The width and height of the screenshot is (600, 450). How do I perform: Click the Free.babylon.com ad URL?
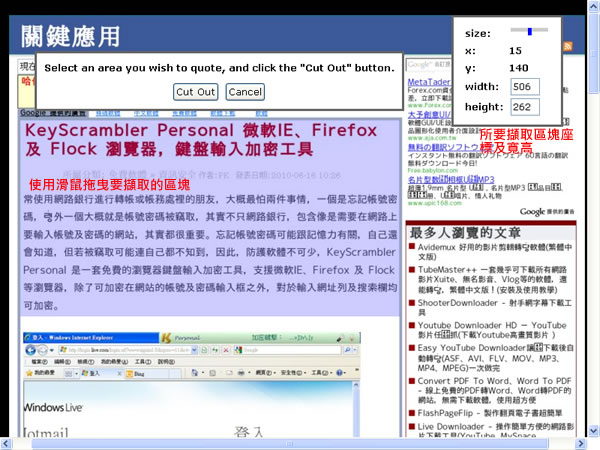pos(432,170)
